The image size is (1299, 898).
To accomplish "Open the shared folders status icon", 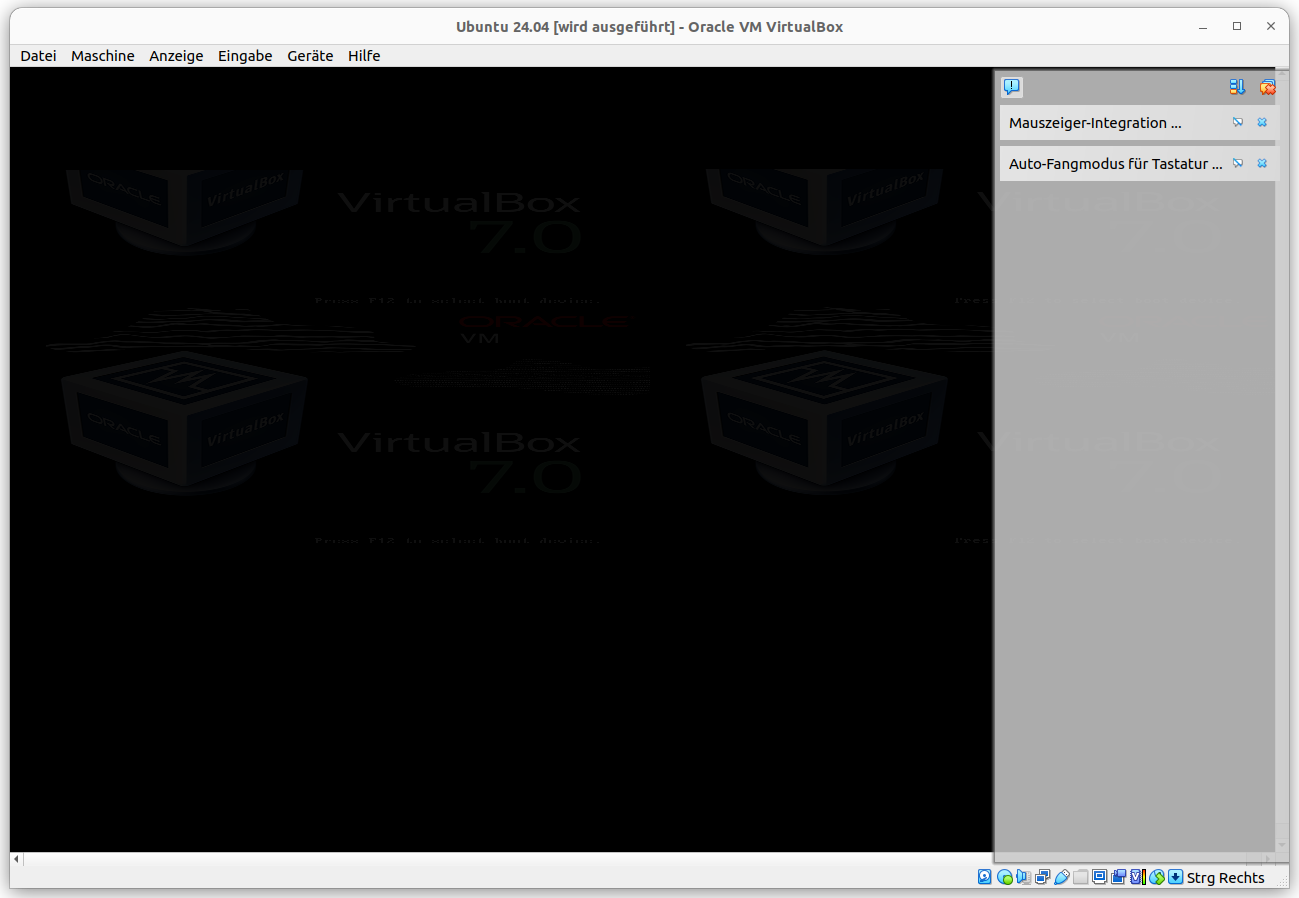I will [1081, 877].
